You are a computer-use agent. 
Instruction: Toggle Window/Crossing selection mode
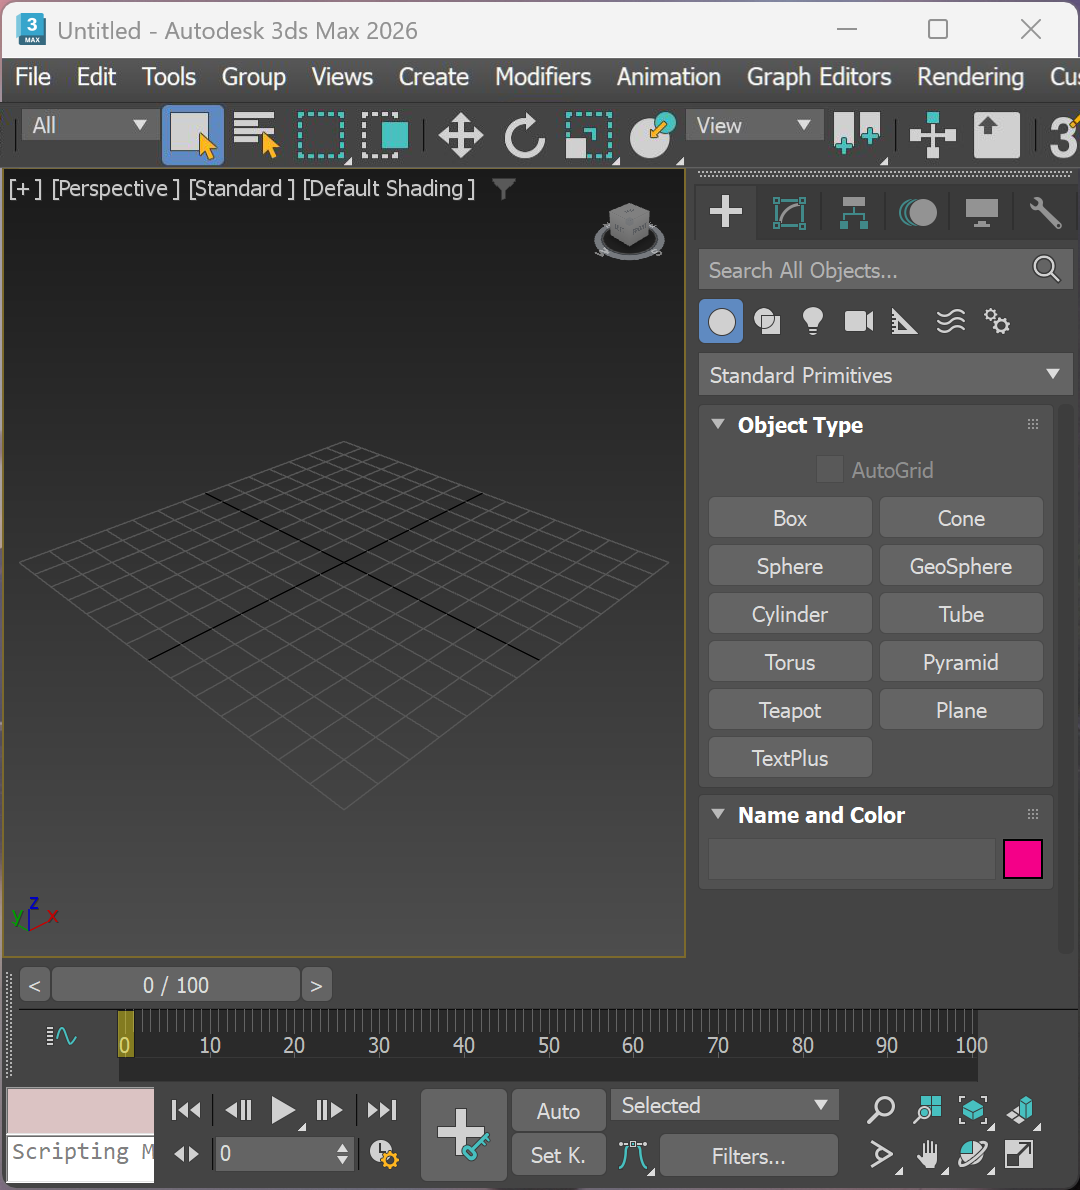[x=386, y=135]
